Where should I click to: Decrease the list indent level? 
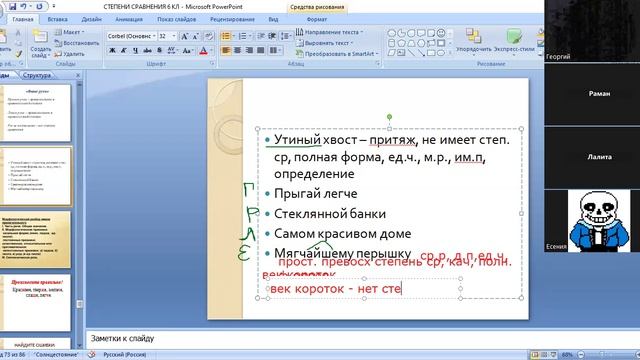(261, 36)
